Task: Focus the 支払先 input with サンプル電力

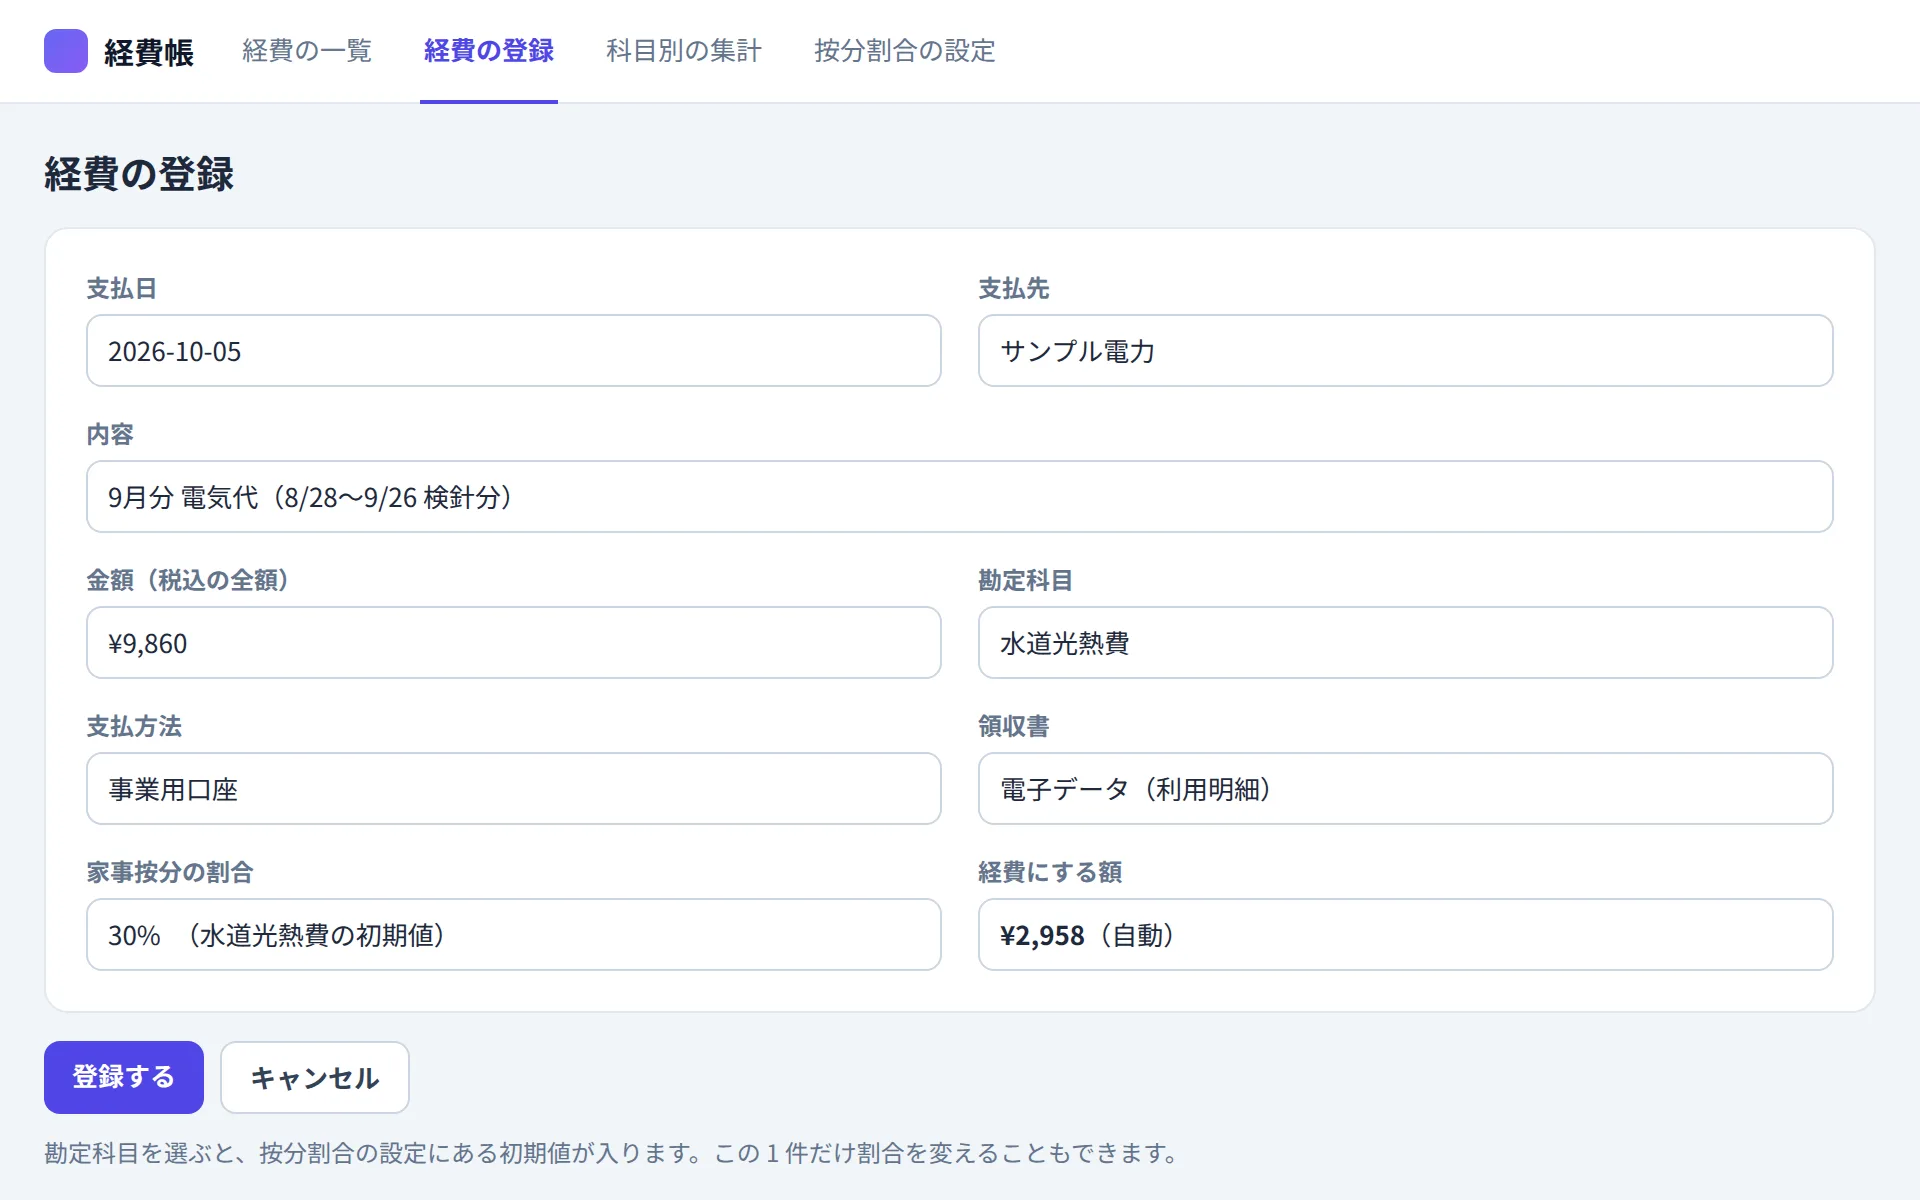Action: click(1405, 351)
